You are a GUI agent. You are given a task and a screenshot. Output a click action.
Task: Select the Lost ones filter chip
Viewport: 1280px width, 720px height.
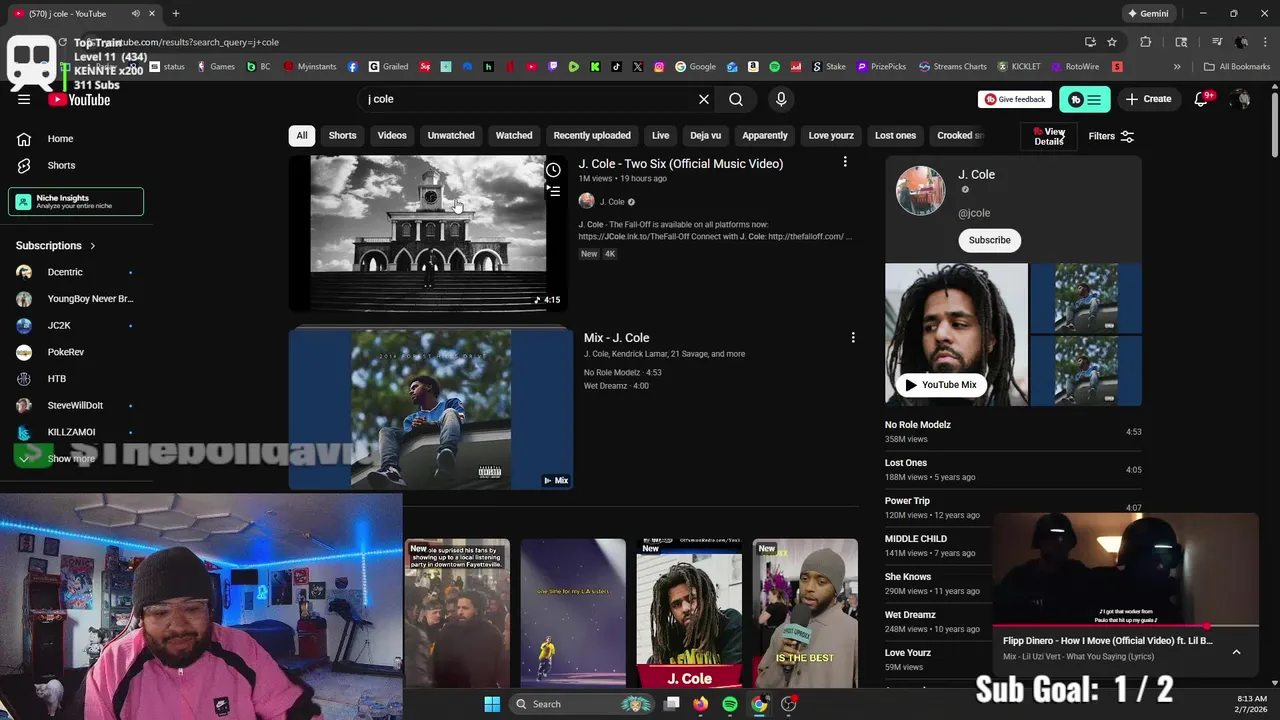click(x=895, y=135)
